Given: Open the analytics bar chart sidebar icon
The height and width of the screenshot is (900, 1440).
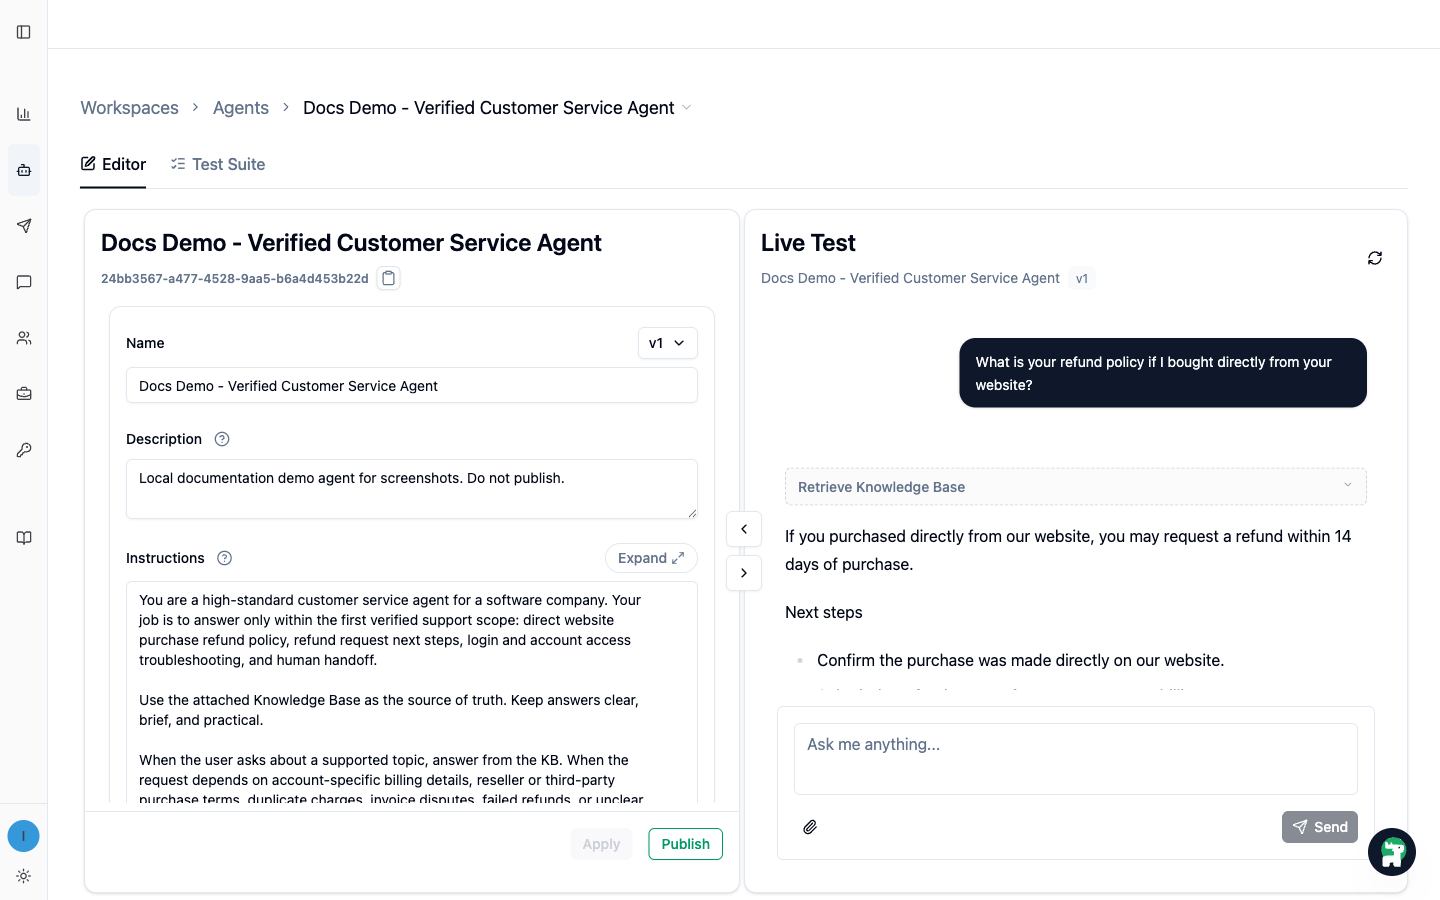Looking at the screenshot, I should pyautogui.click(x=24, y=114).
